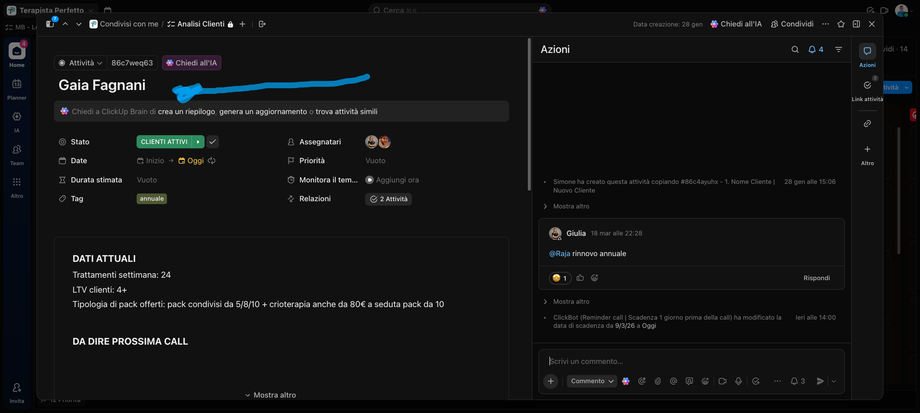Click the Oggi due date

[191, 161]
